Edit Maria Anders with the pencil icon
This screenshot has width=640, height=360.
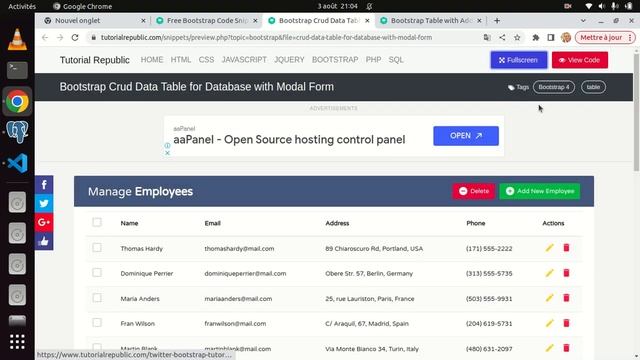pos(549,298)
